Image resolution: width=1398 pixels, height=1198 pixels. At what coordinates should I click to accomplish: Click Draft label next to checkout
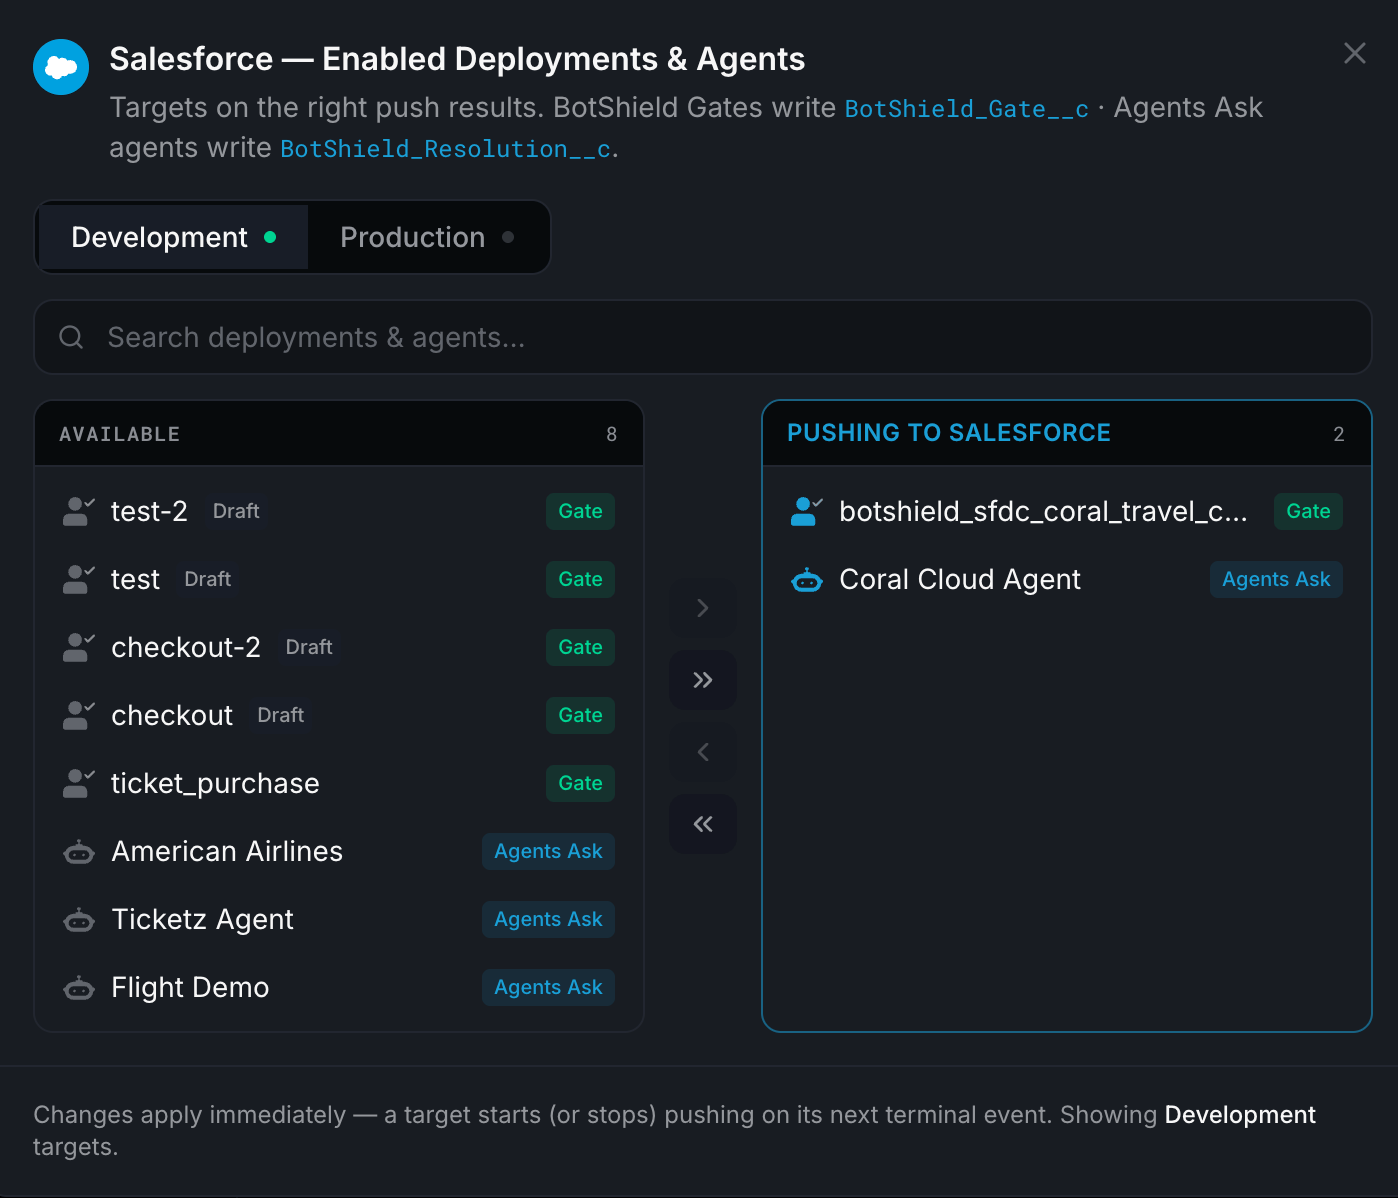point(281,715)
